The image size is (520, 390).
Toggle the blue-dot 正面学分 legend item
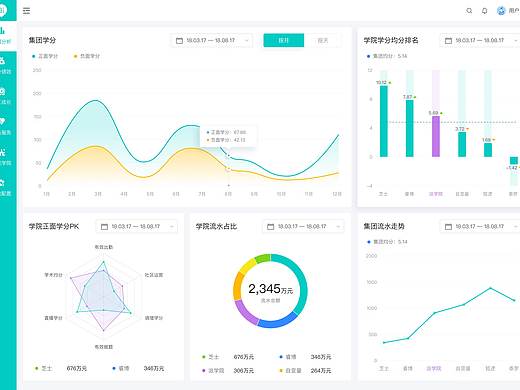tap(45, 56)
